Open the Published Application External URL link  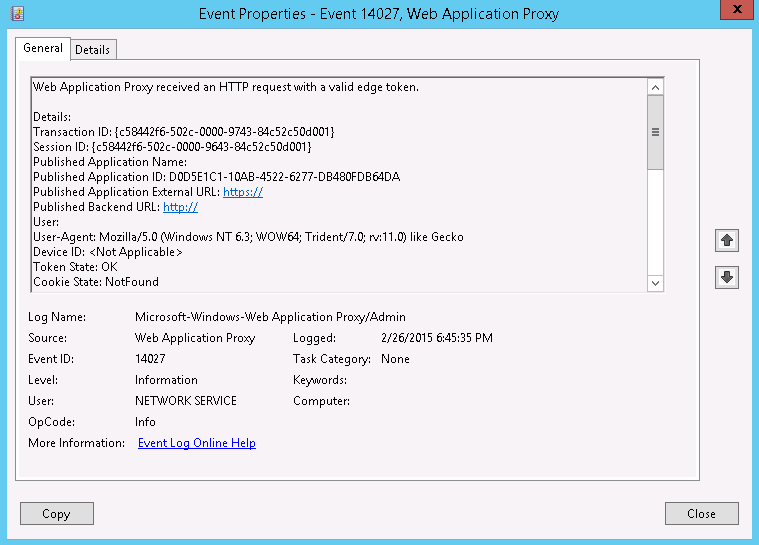(242, 192)
